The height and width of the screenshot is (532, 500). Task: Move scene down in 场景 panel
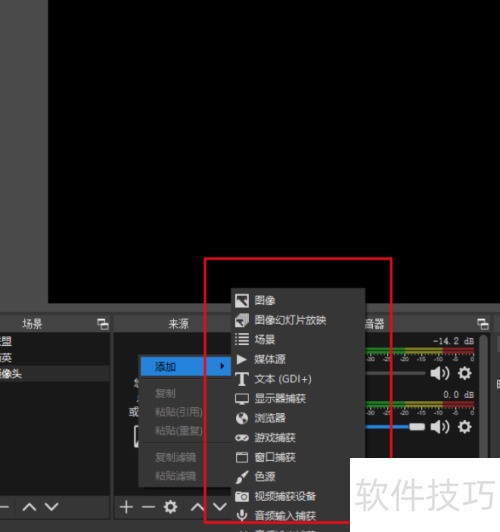tap(52, 507)
